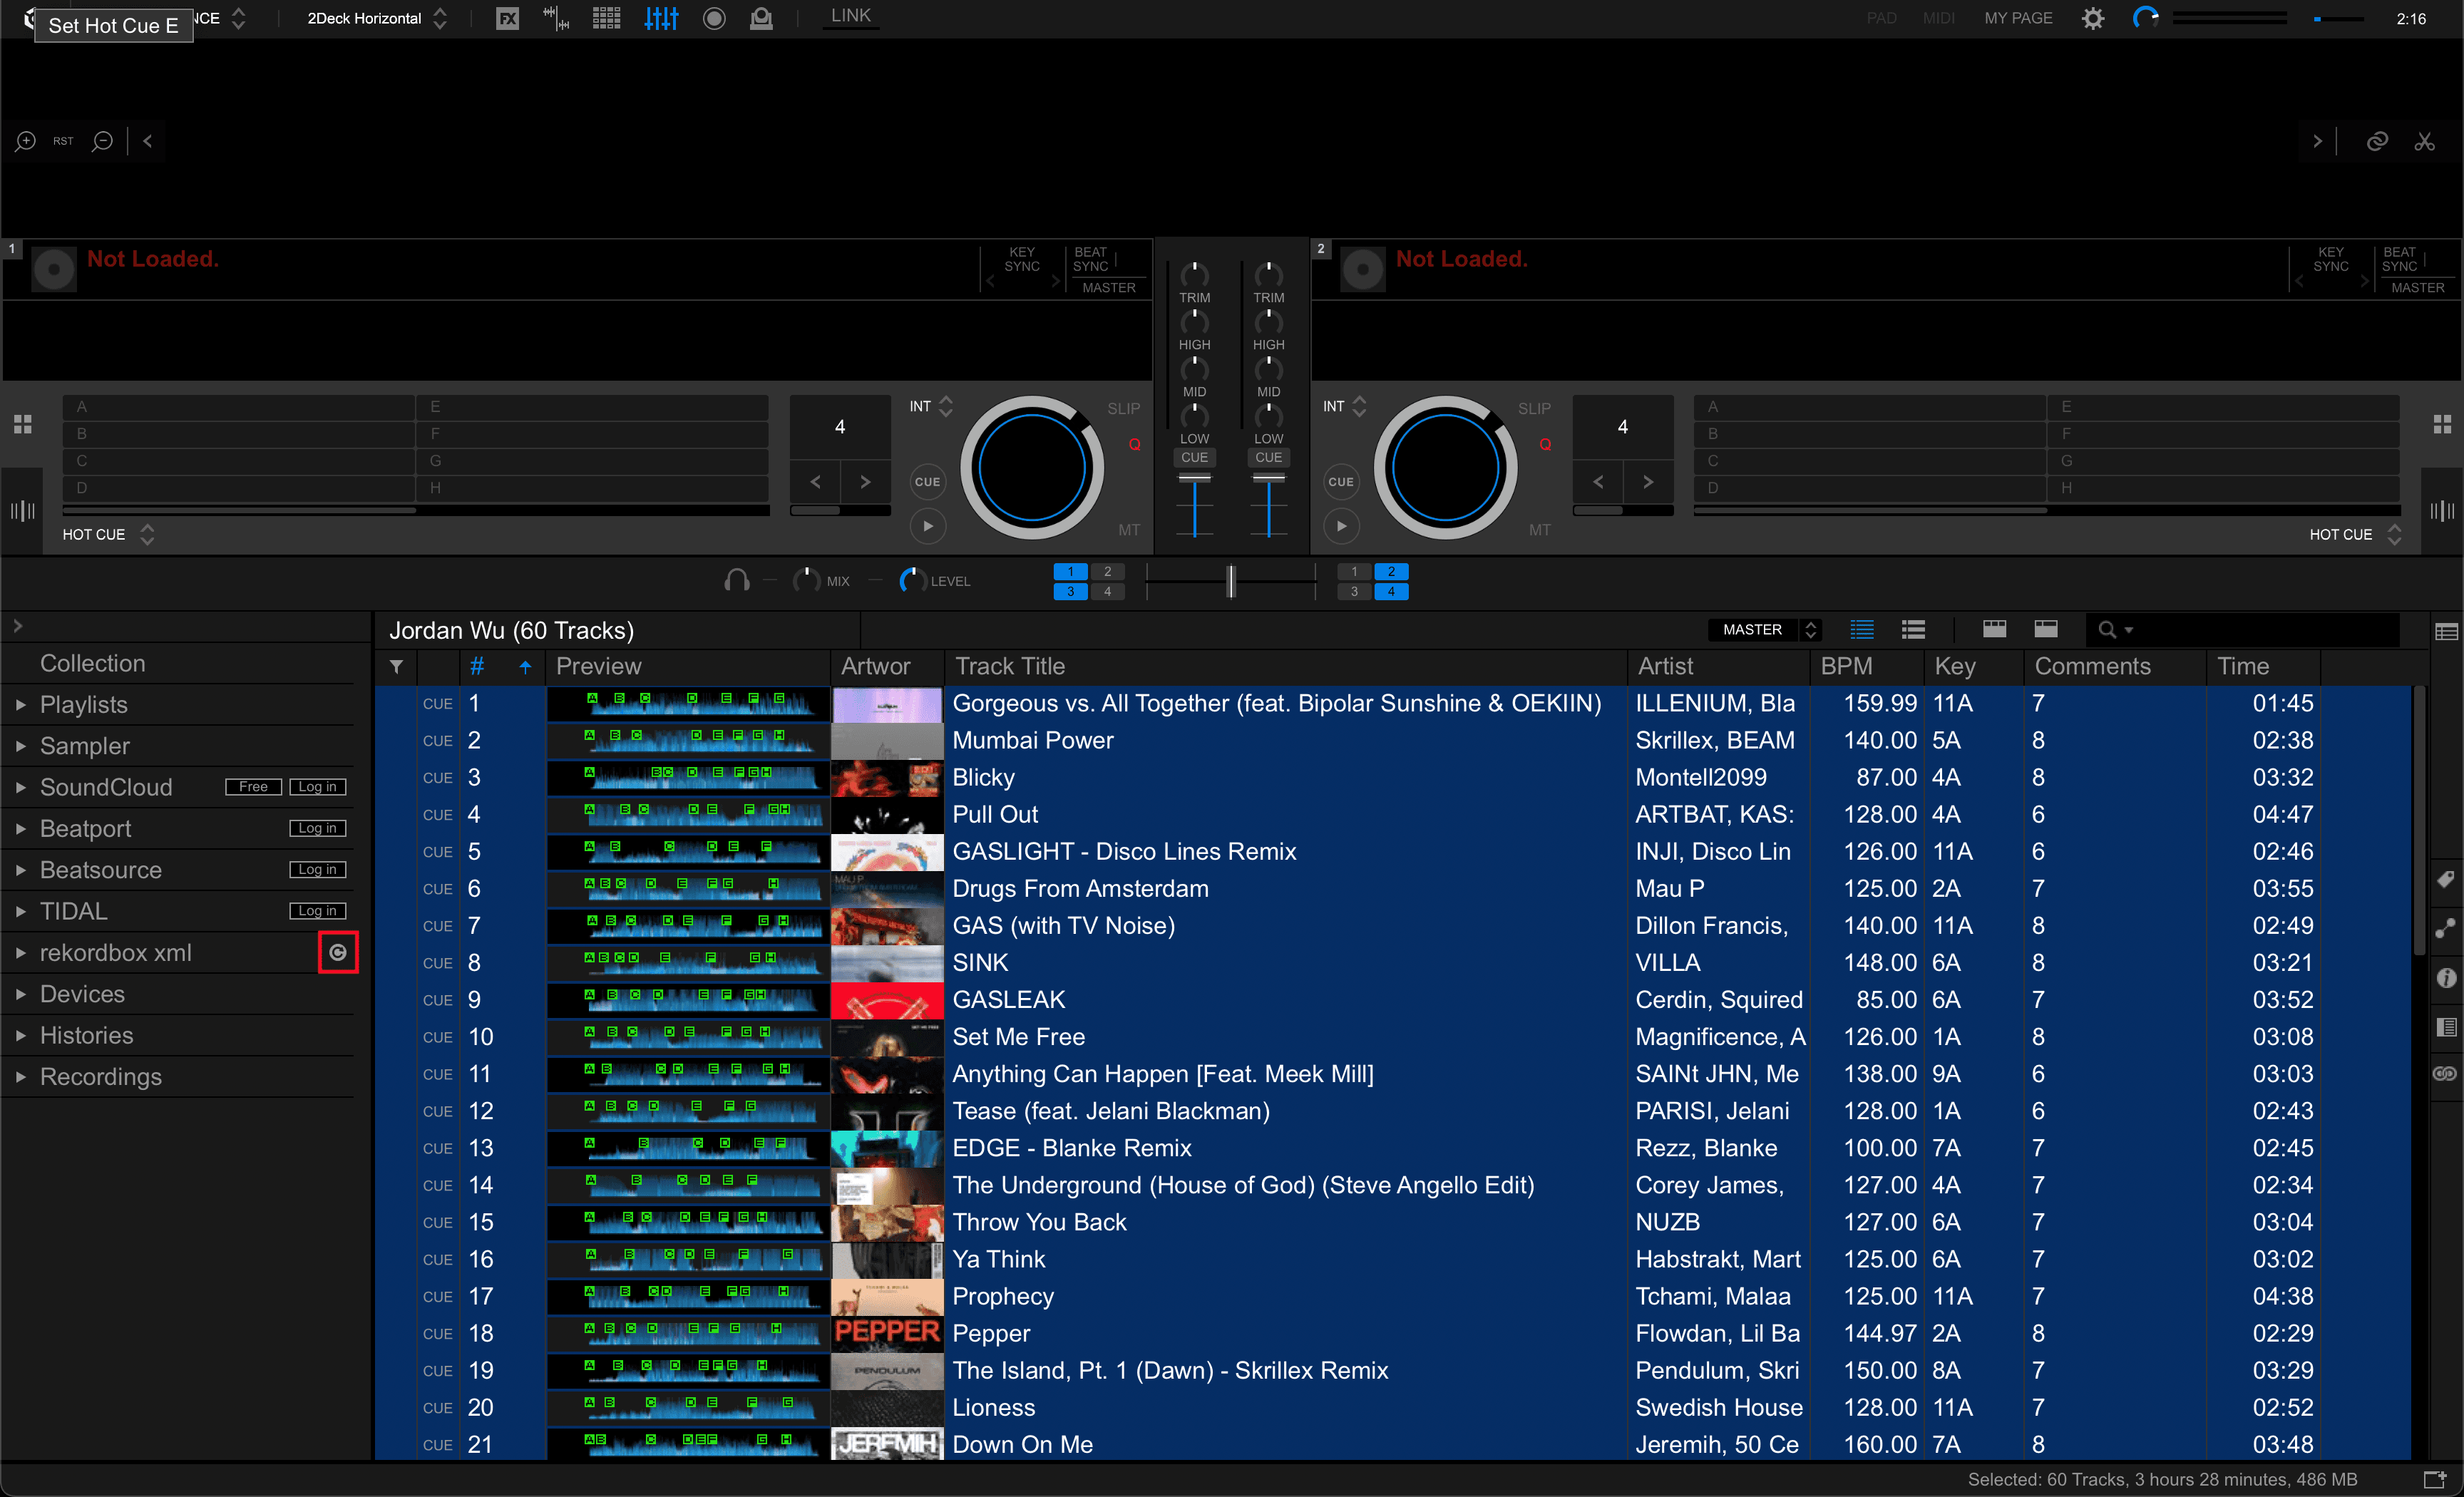Screen dimensions: 2464x1497
Task: Click the LINK tab
Action: (x=850, y=16)
